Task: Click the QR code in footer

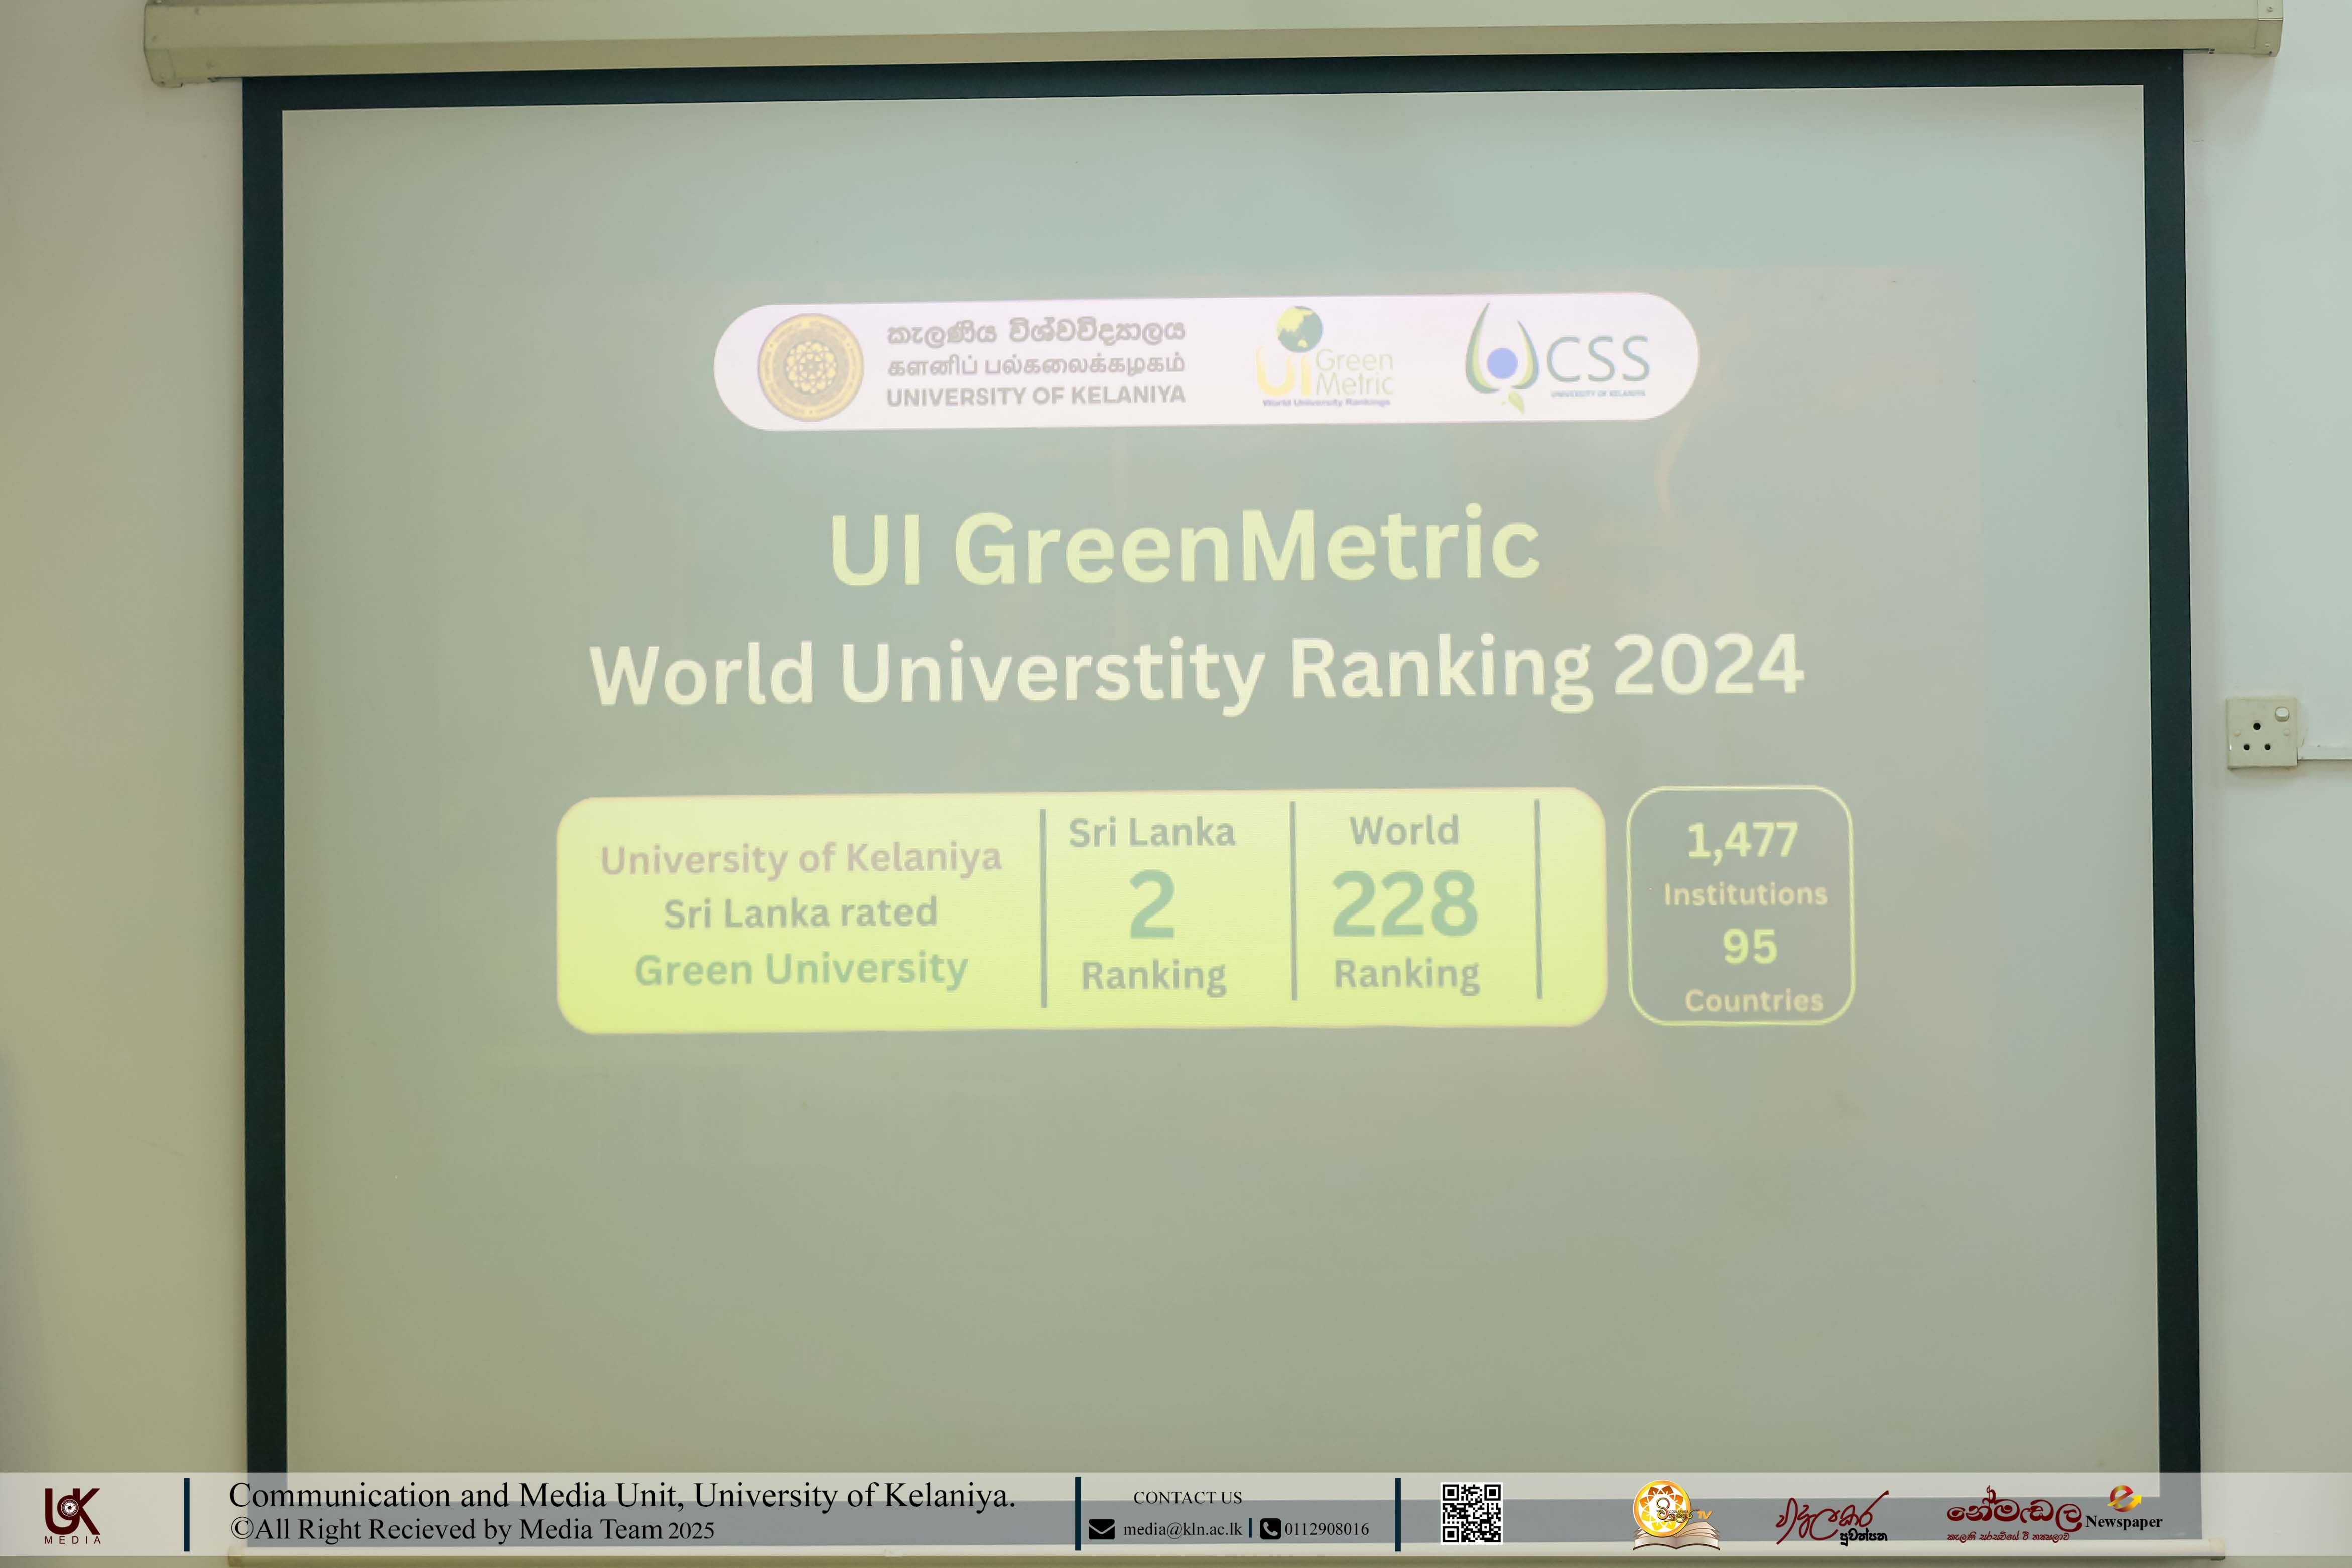Action: (x=1471, y=1513)
